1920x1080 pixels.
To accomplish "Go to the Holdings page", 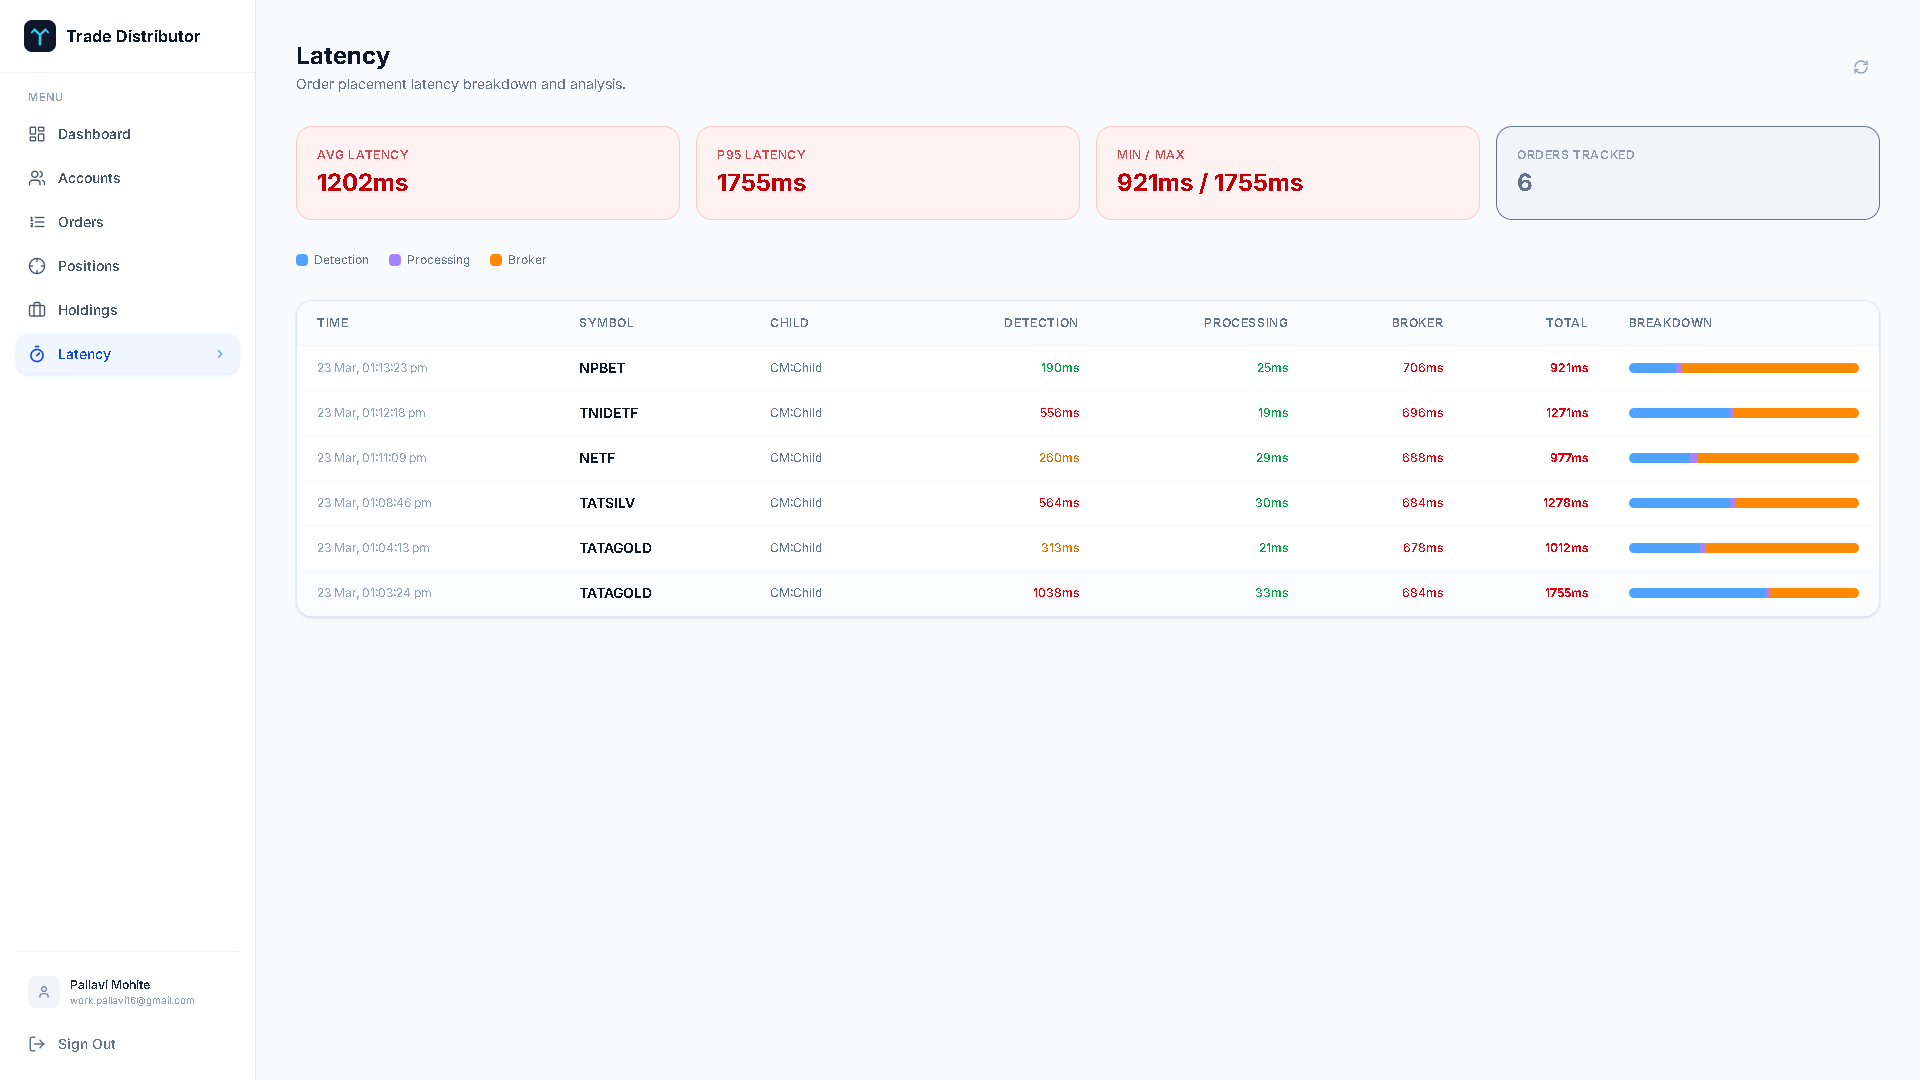I will click(x=88, y=310).
